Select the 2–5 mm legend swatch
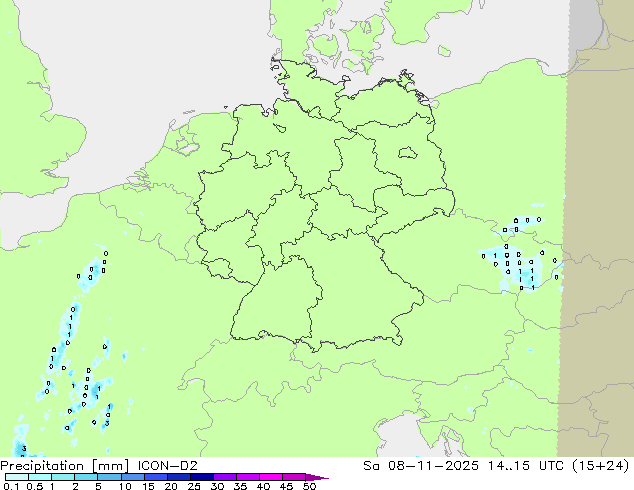The image size is (634, 490). coord(86,477)
